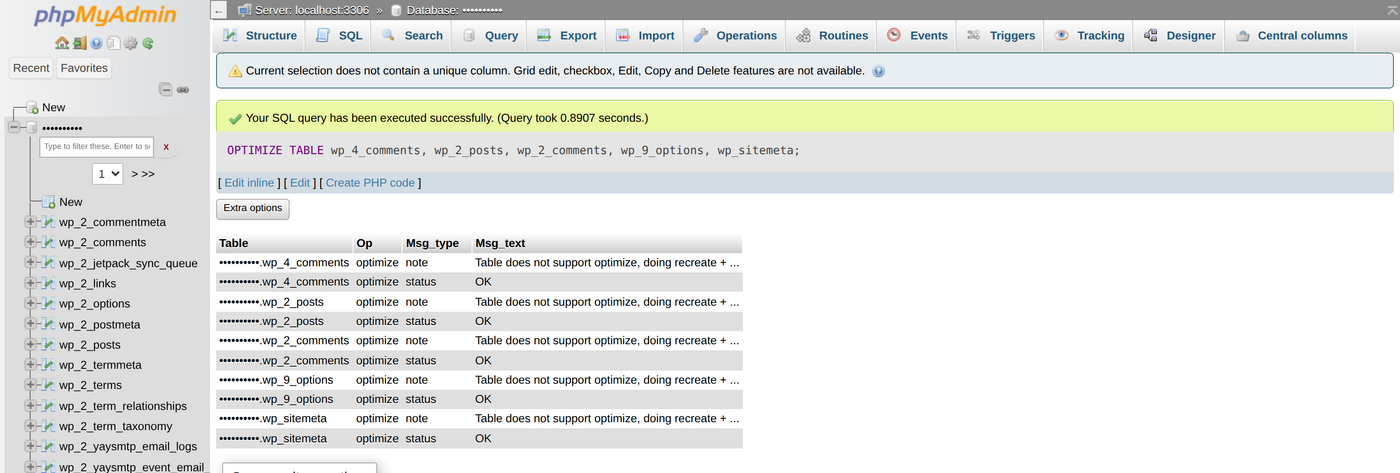Click table icon of wp_2_commentmeta

pos(48,222)
